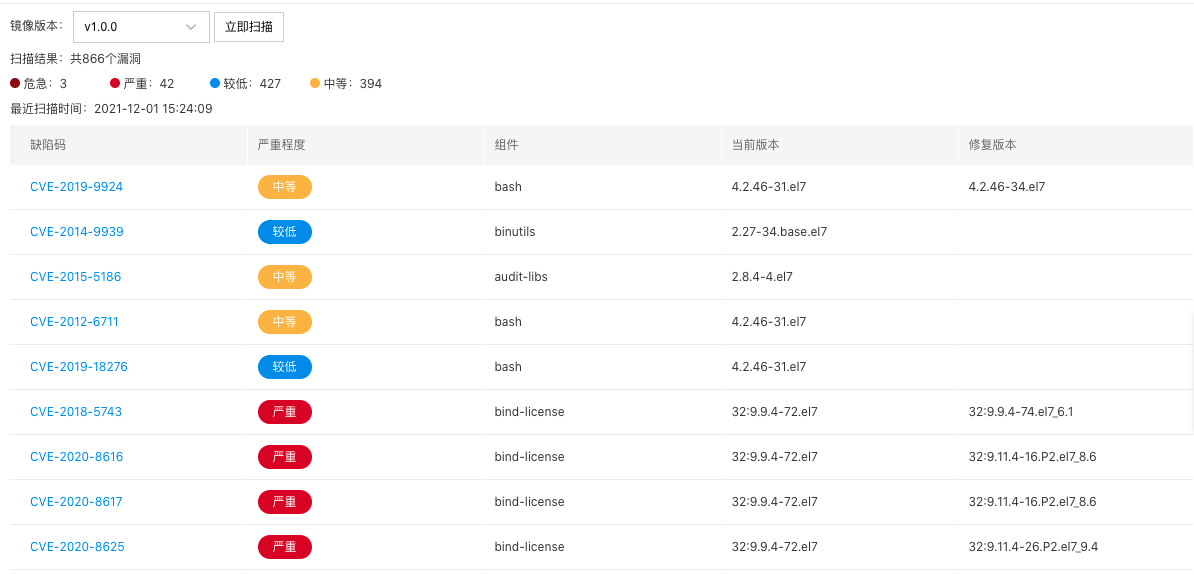Open the CVE-2012-6711 vulnerability link
Viewport: 1194px width, 575px height.
coord(74,321)
